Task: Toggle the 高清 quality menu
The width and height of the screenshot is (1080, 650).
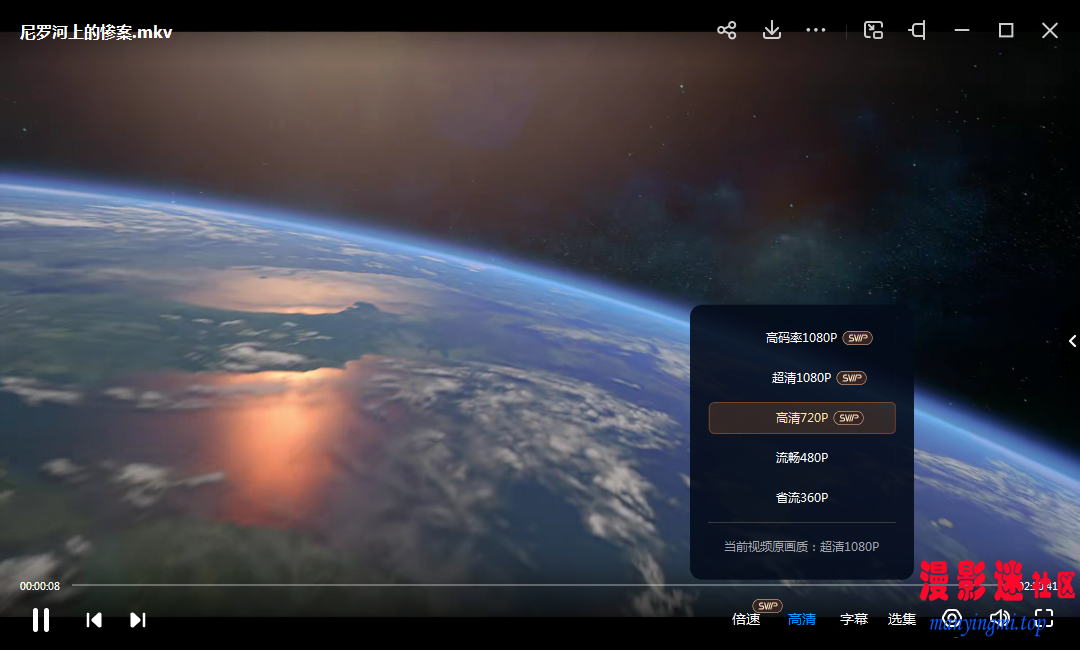Action: [802, 620]
